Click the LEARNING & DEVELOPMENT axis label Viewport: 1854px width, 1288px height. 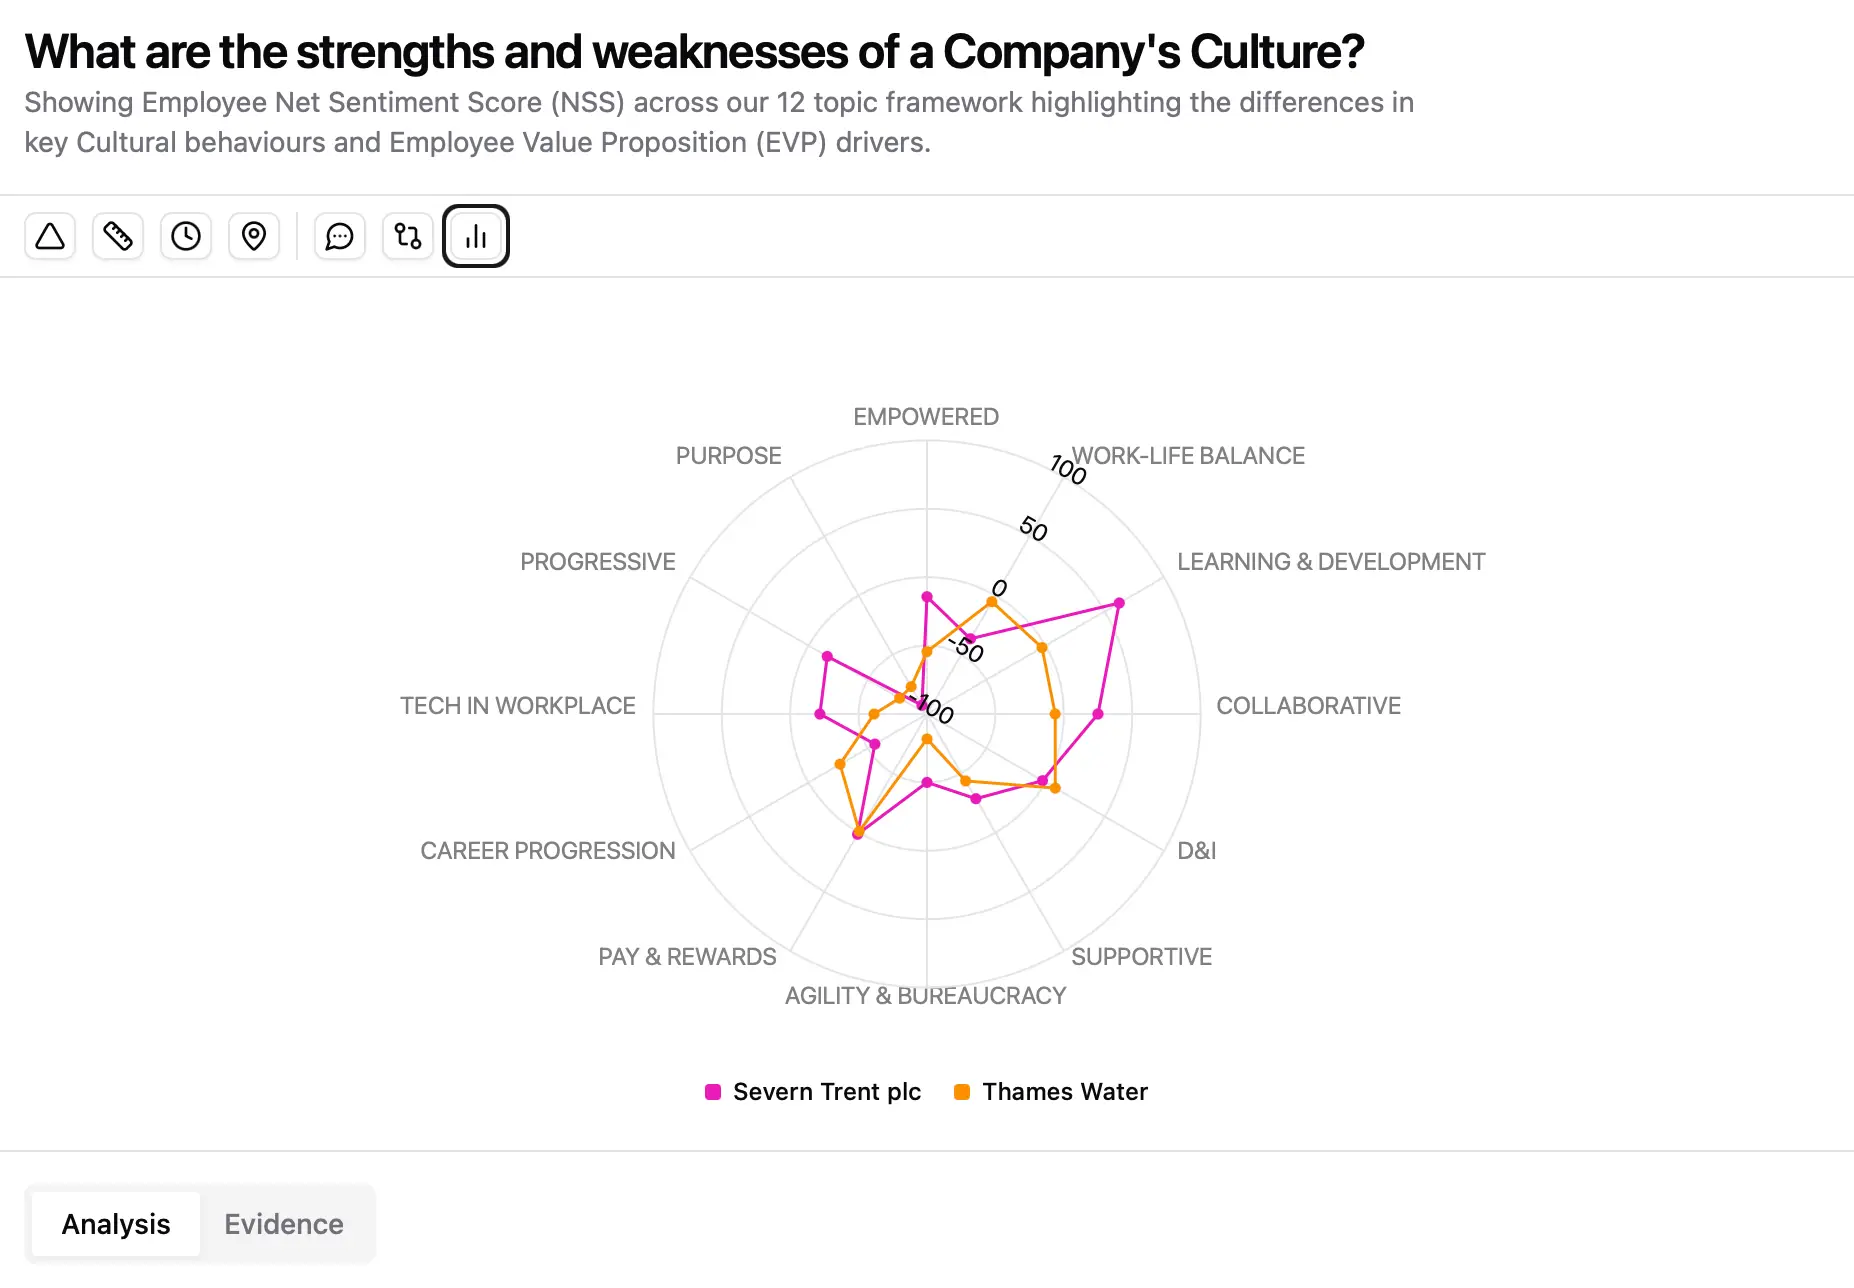(1330, 562)
